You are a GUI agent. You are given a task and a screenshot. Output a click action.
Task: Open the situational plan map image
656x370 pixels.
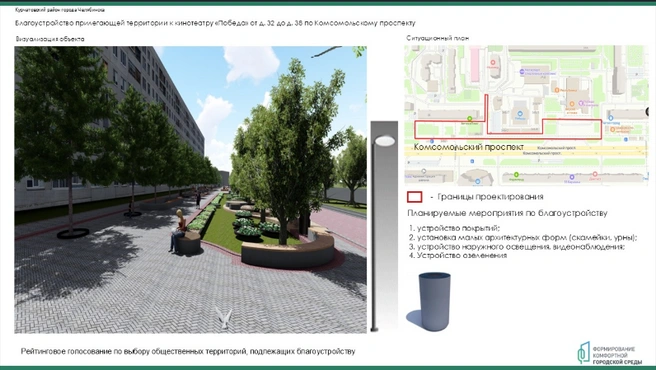(x=526, y=116)
